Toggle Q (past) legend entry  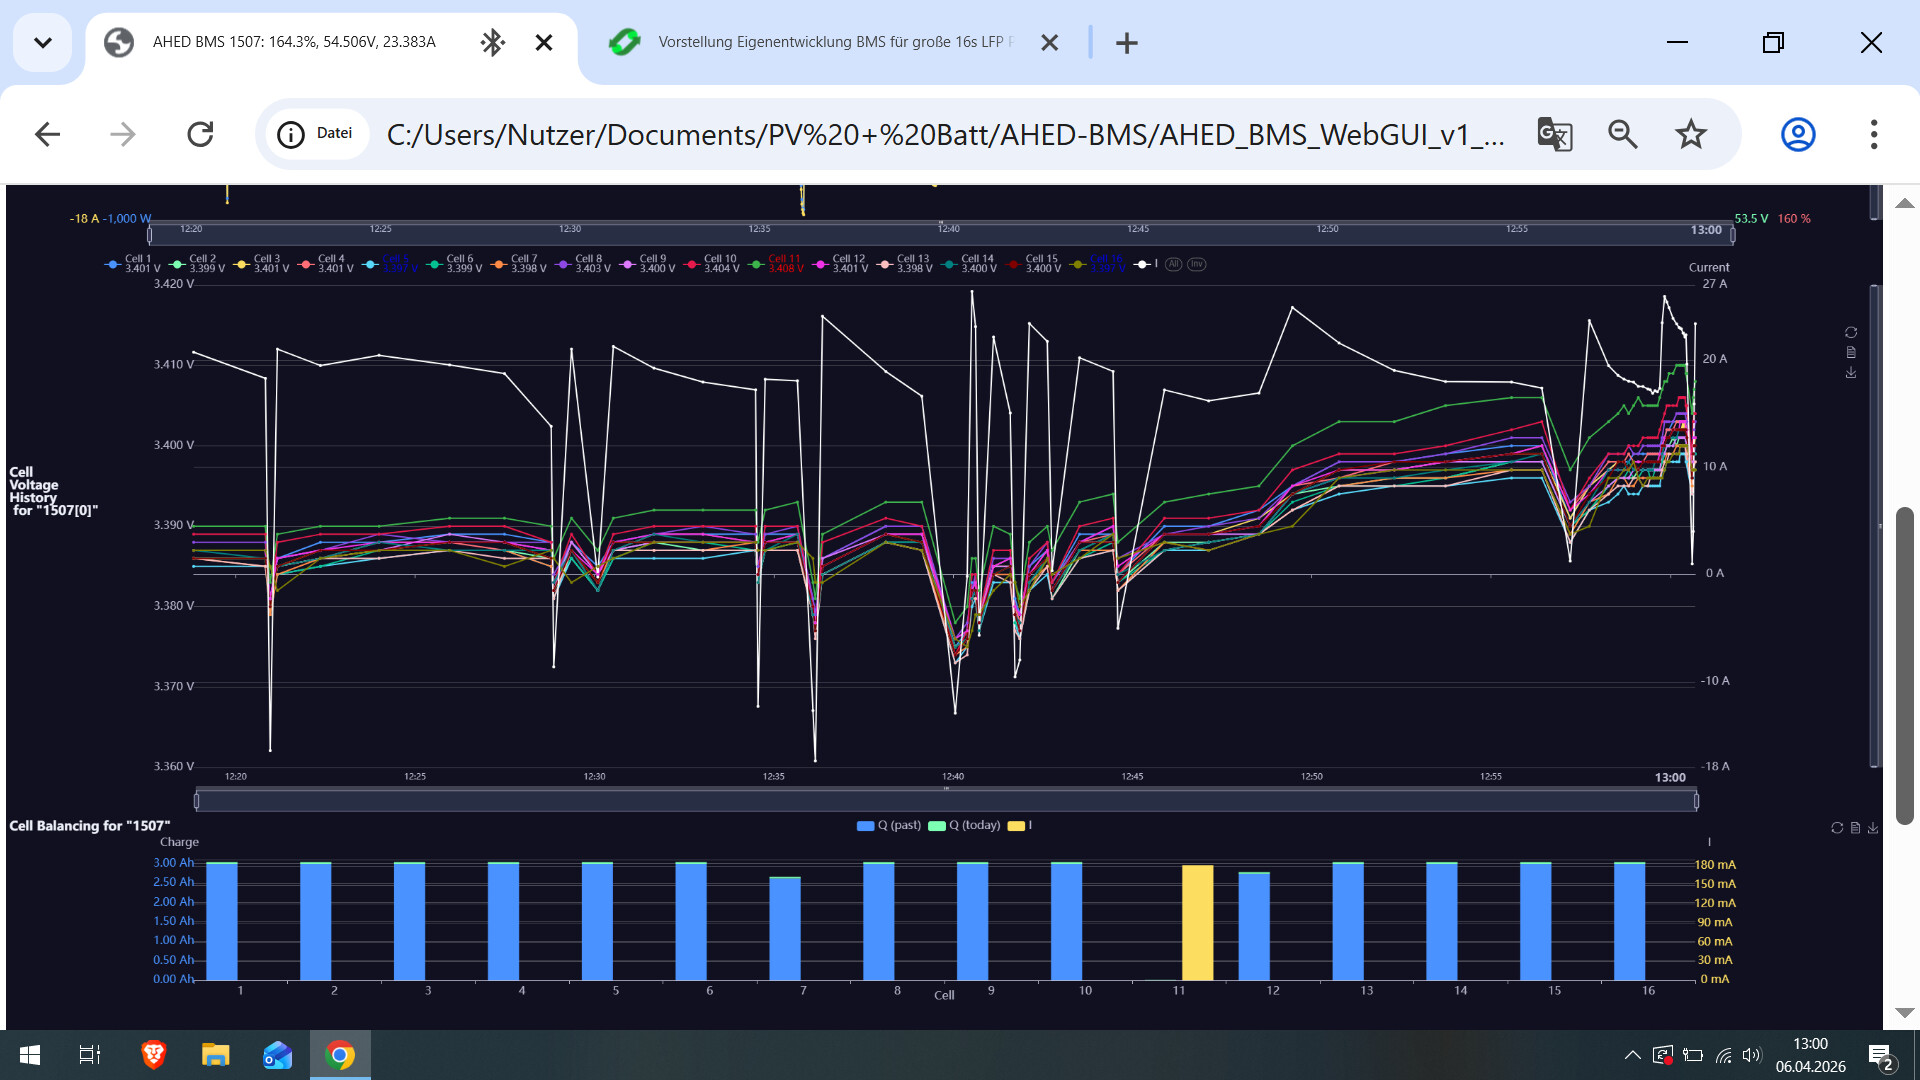click(x=889, y=826)
